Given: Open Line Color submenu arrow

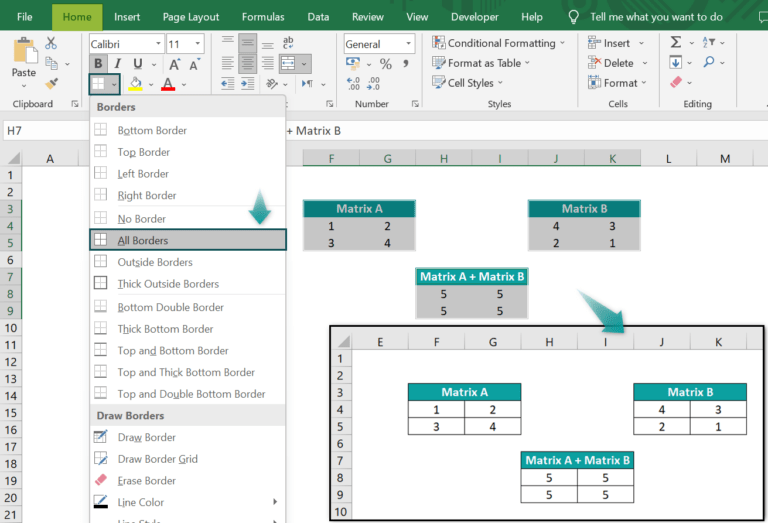Looking at the screenshot, I should (x=275, y=502).
